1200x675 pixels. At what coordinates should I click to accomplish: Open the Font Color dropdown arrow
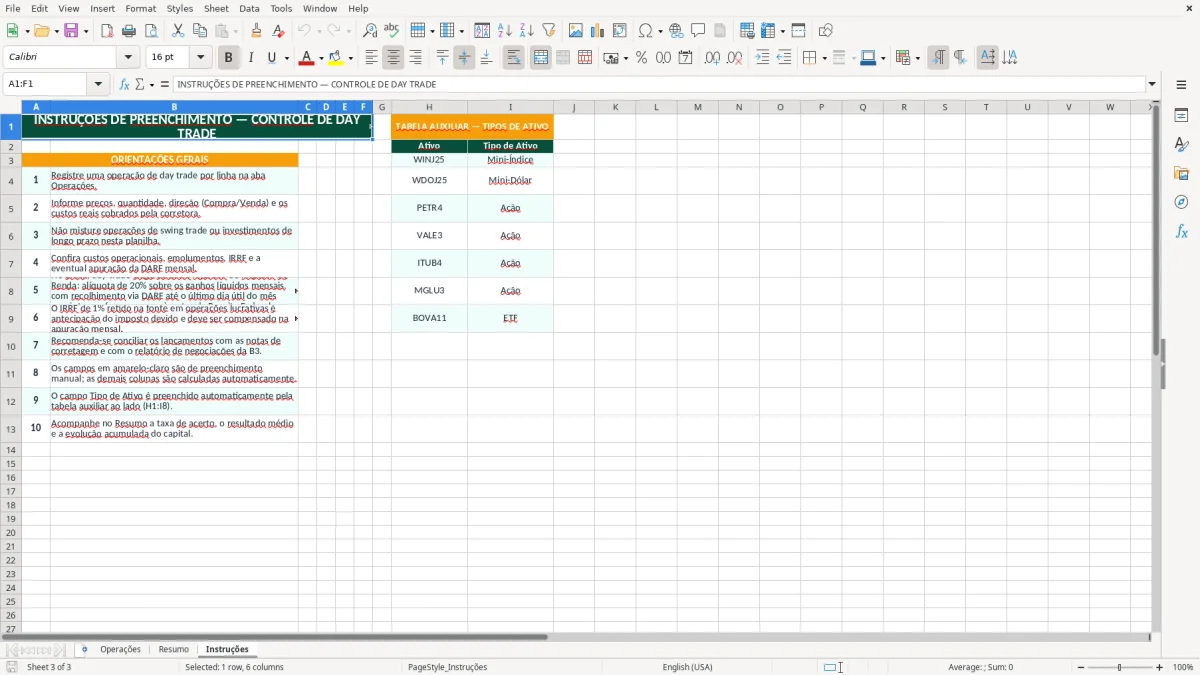[321, 58]
